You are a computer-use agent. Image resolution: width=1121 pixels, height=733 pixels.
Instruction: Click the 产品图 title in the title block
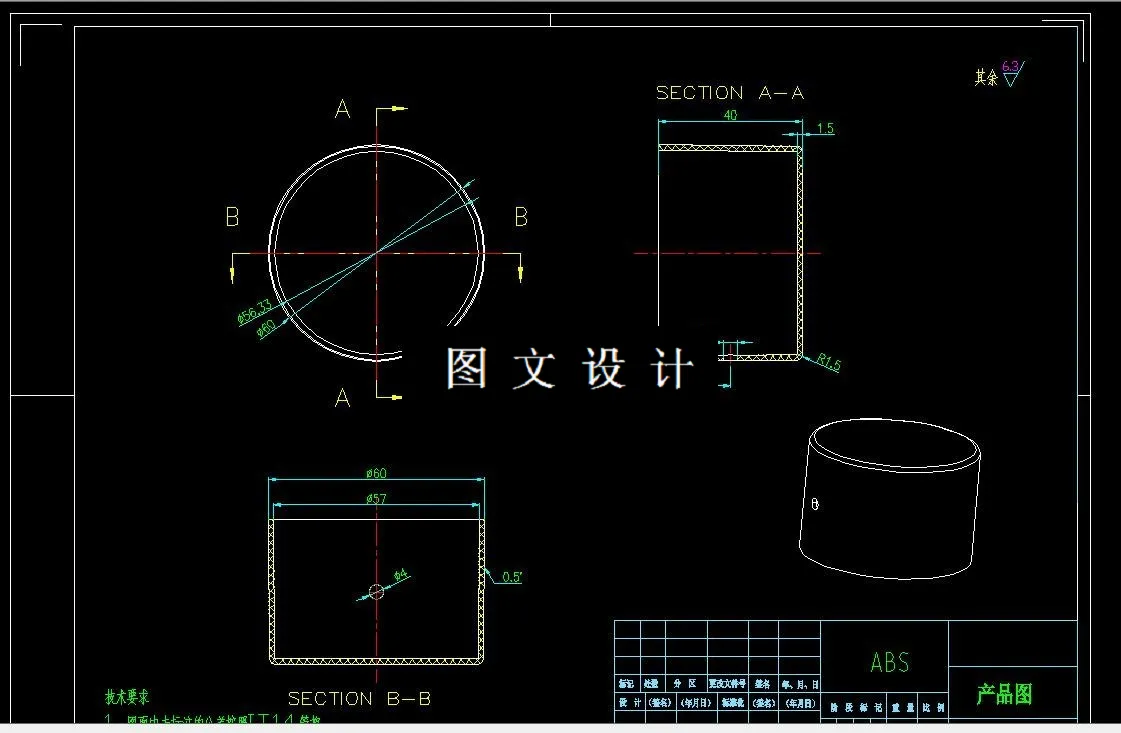coord(1005,694)
